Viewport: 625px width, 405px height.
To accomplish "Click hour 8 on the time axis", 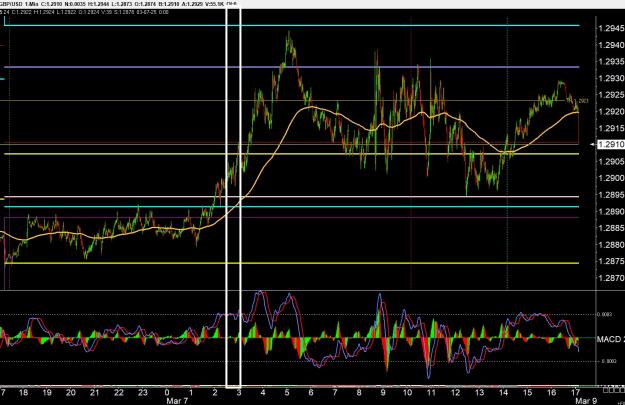I will (359, 392).
